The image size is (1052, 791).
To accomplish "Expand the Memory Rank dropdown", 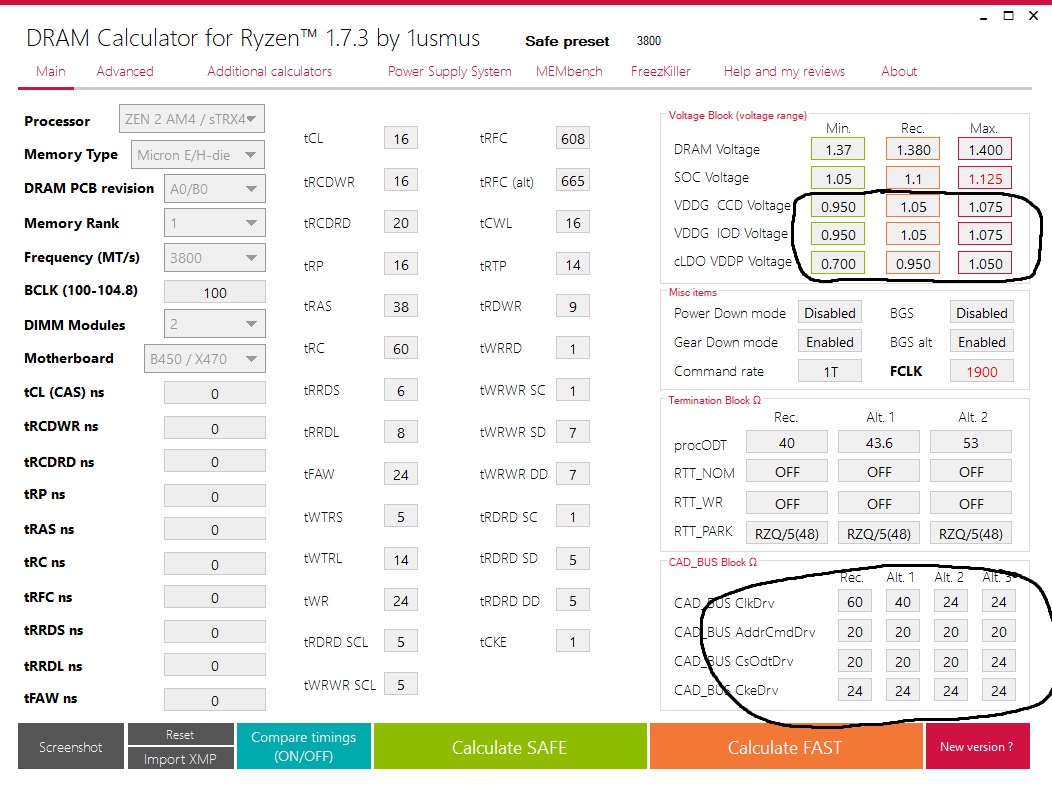I will [215, 223].
